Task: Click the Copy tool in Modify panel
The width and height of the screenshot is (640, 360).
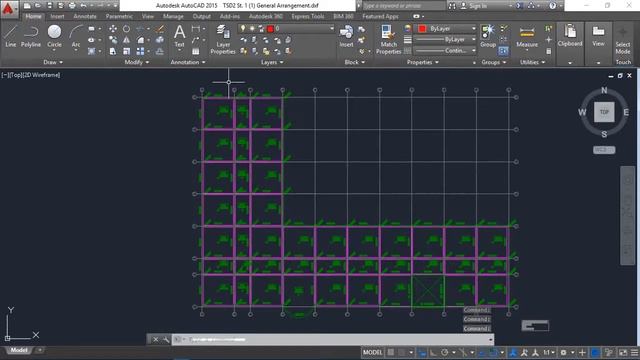Action: point(113,40)
